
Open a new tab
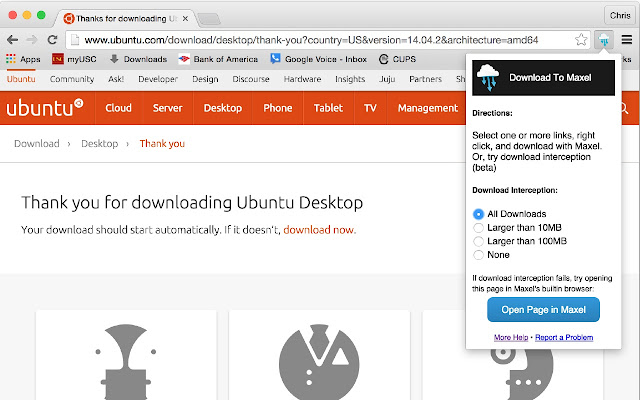coord(209,19)
